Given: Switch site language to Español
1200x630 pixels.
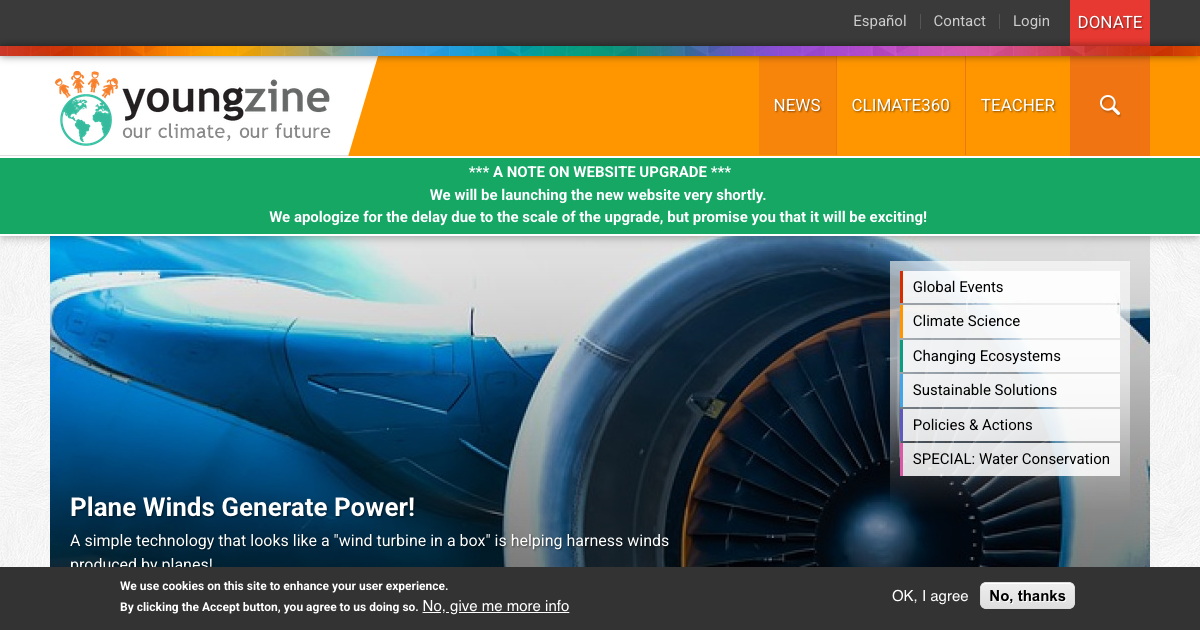Looking at the screenshot, I should (x=879, y=21).
